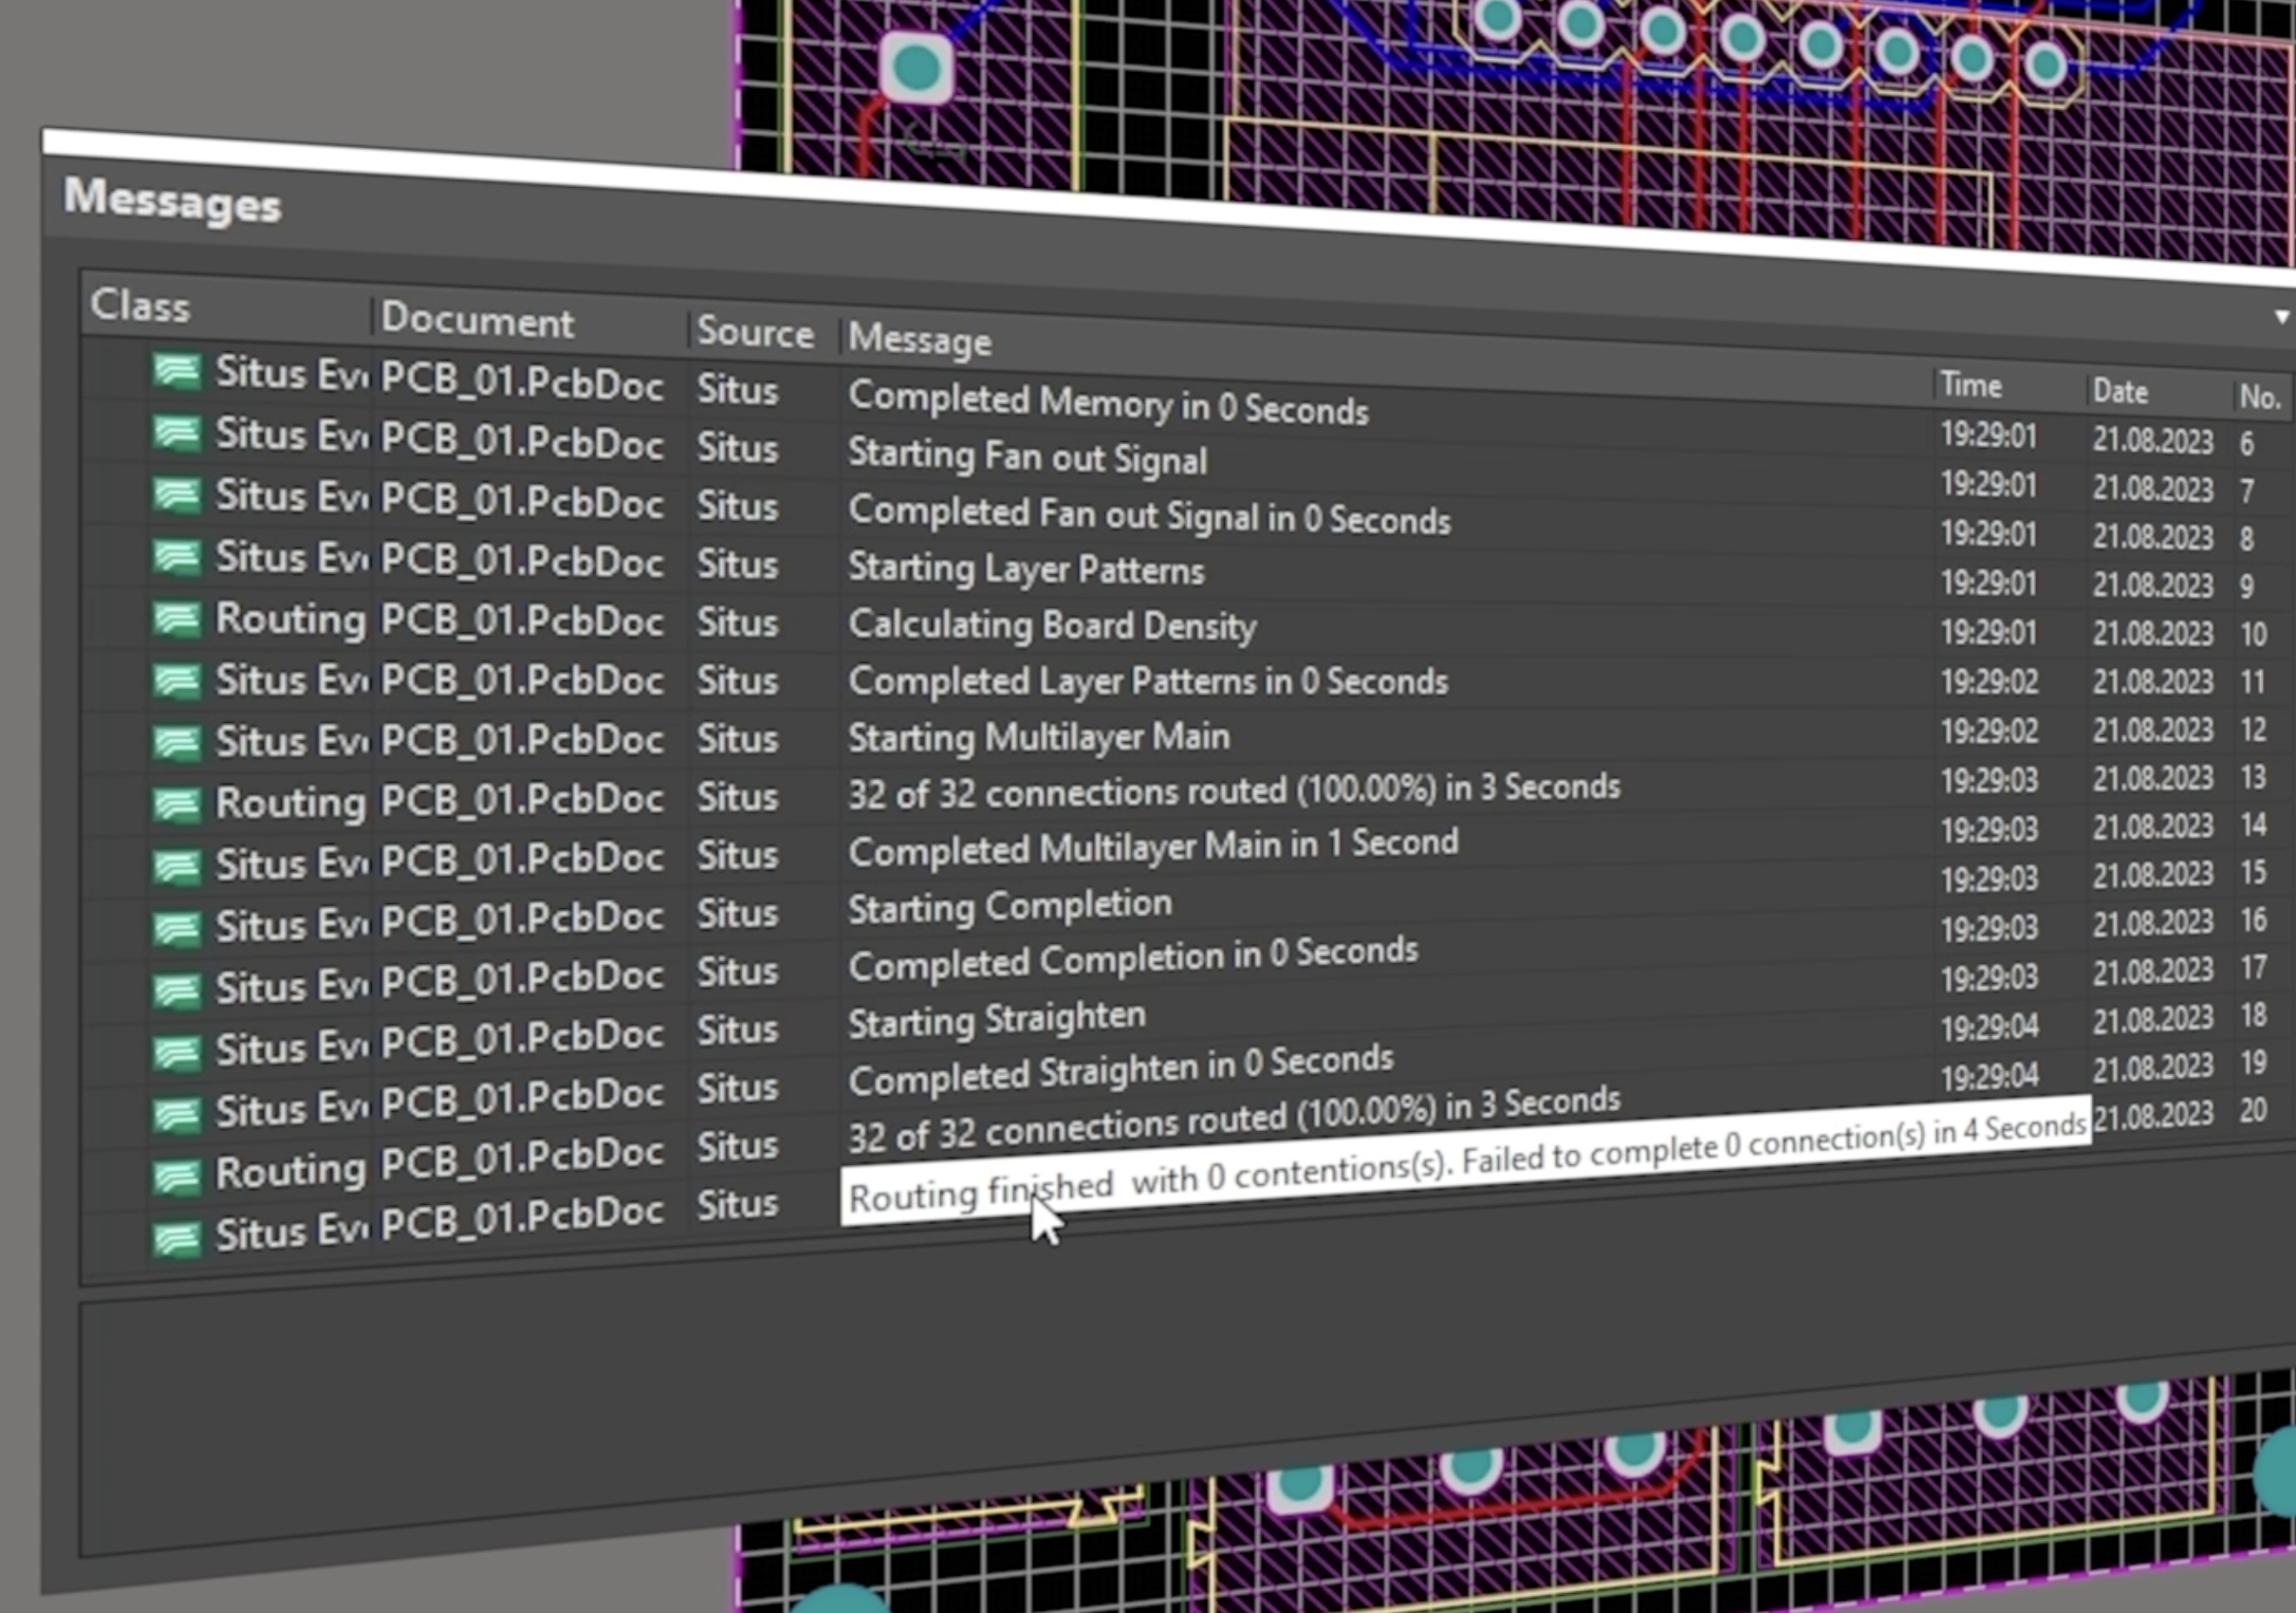Click the Source column header

click(755, 332)
